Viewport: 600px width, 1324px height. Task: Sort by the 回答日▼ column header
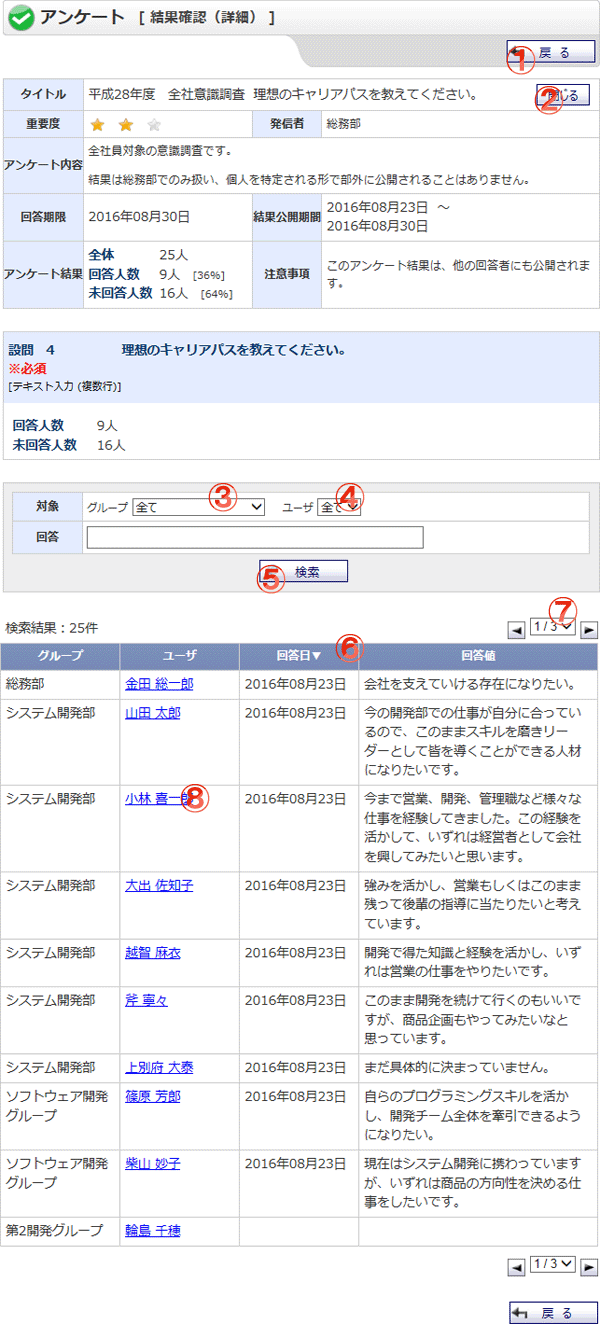(299, 656)
